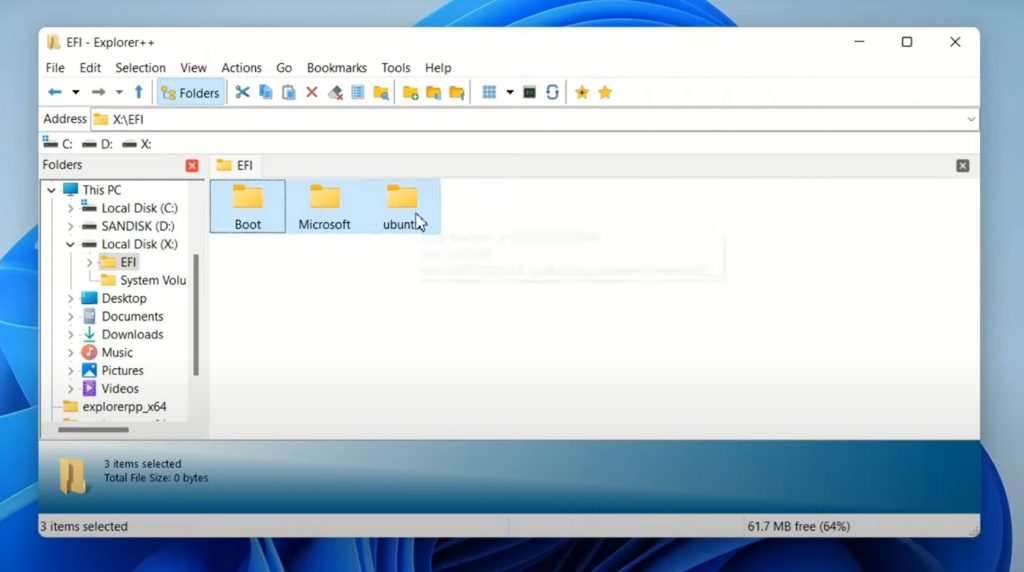
Task: Expand the address bar dropdown arrow
Action: click(x=971, y=119)
